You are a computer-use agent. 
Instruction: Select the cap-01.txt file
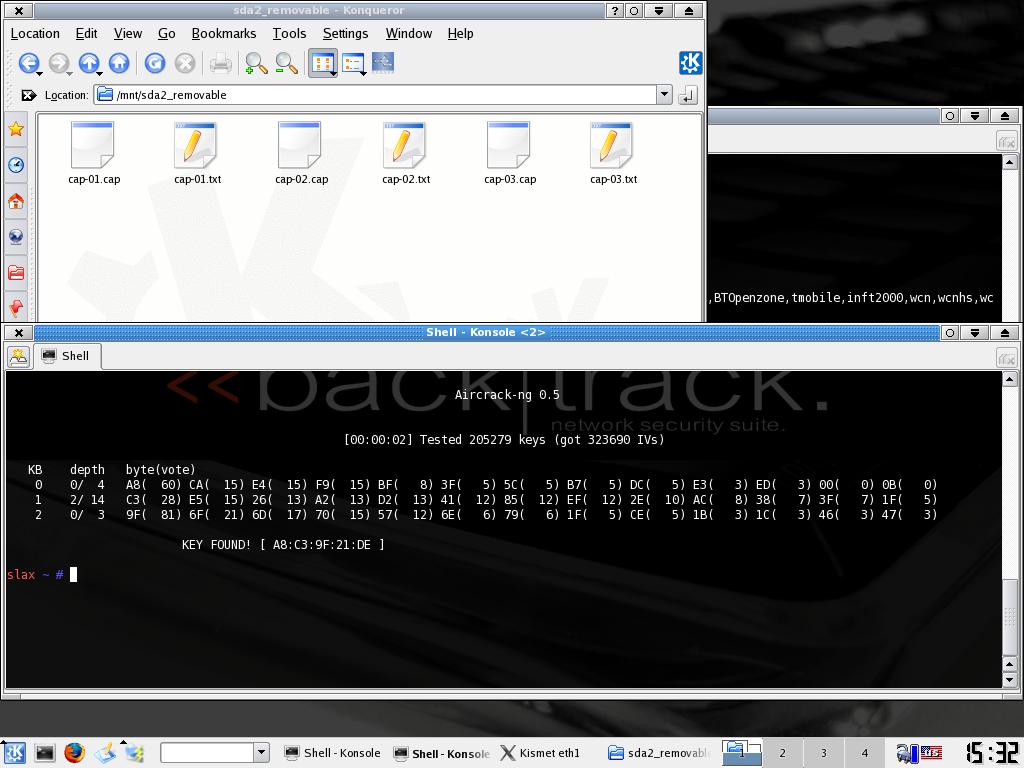click(197, 153)
